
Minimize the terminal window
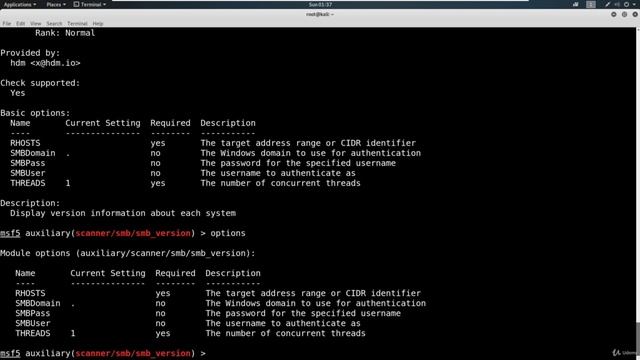[x=613, y=14]
